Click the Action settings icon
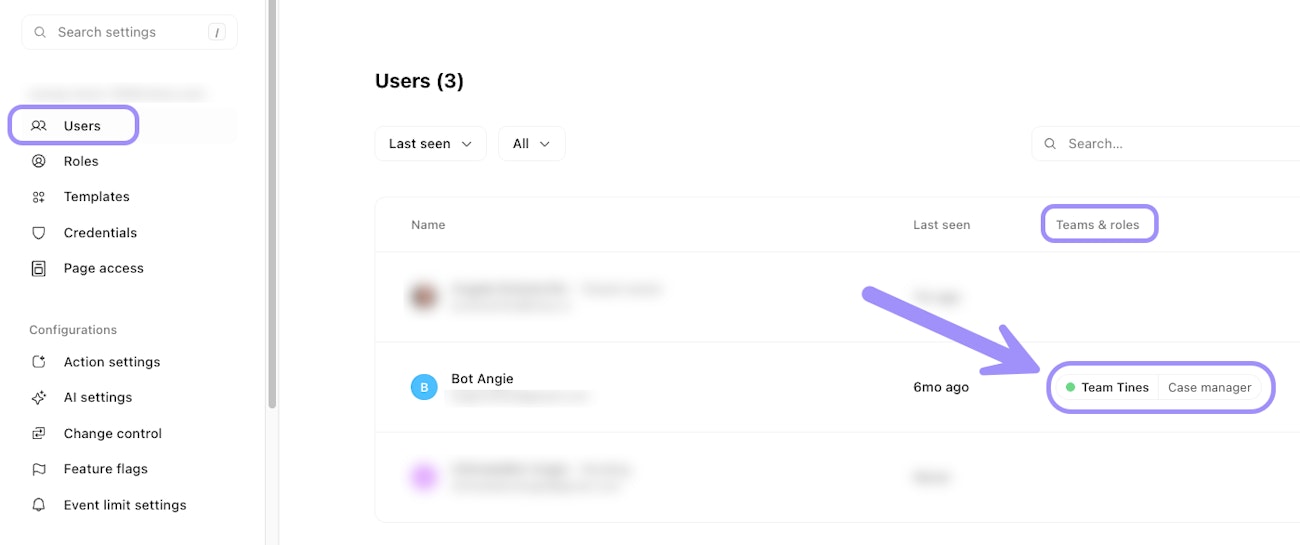The image size is (1300, 545). tap(39, 362)
